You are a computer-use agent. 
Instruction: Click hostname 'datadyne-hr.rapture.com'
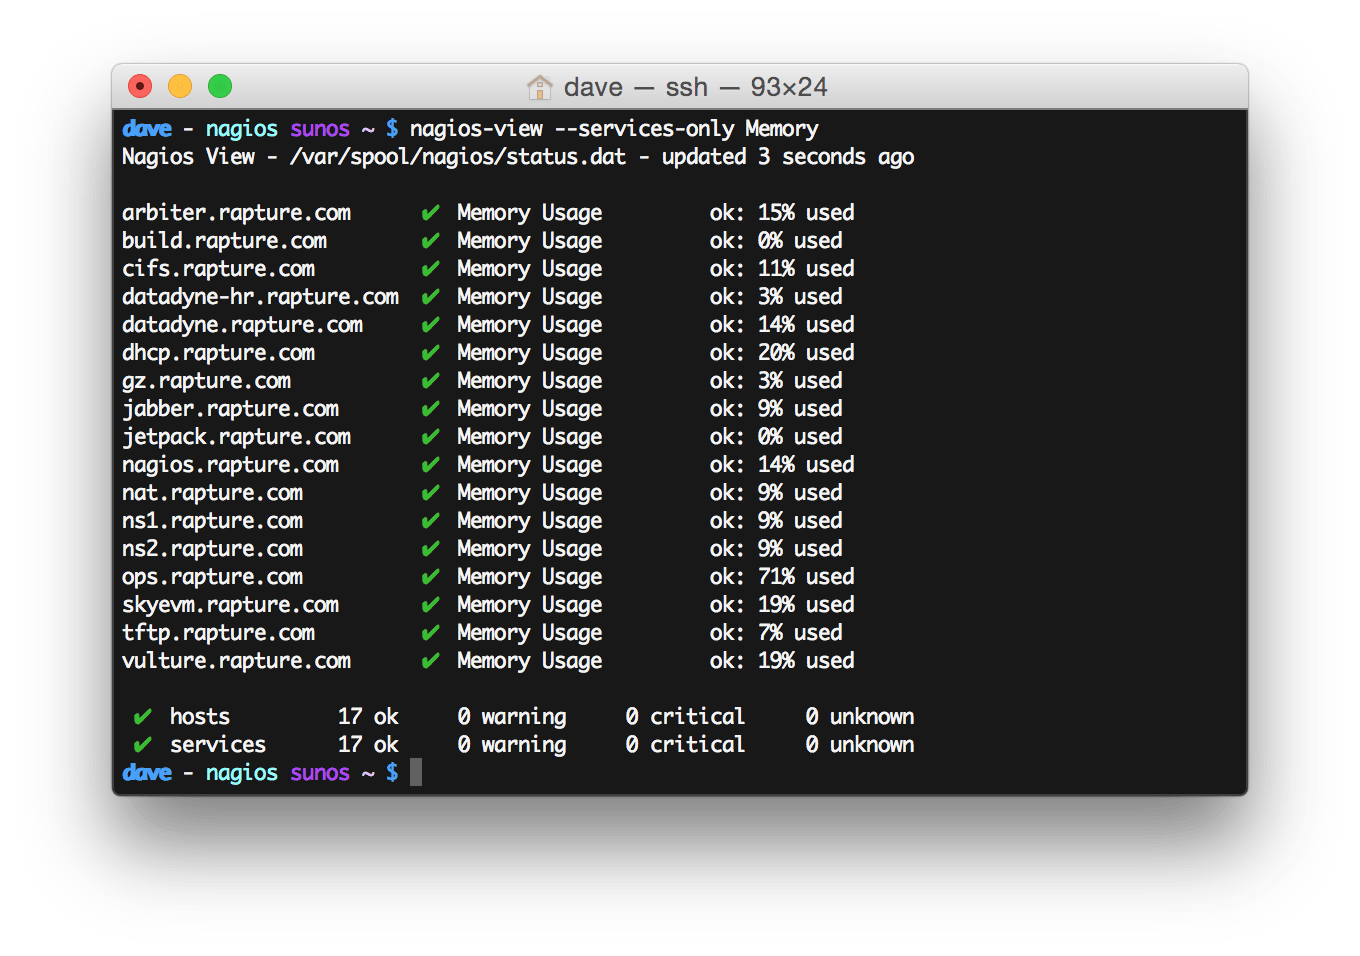pyautogui.click(x=260, y=297)
